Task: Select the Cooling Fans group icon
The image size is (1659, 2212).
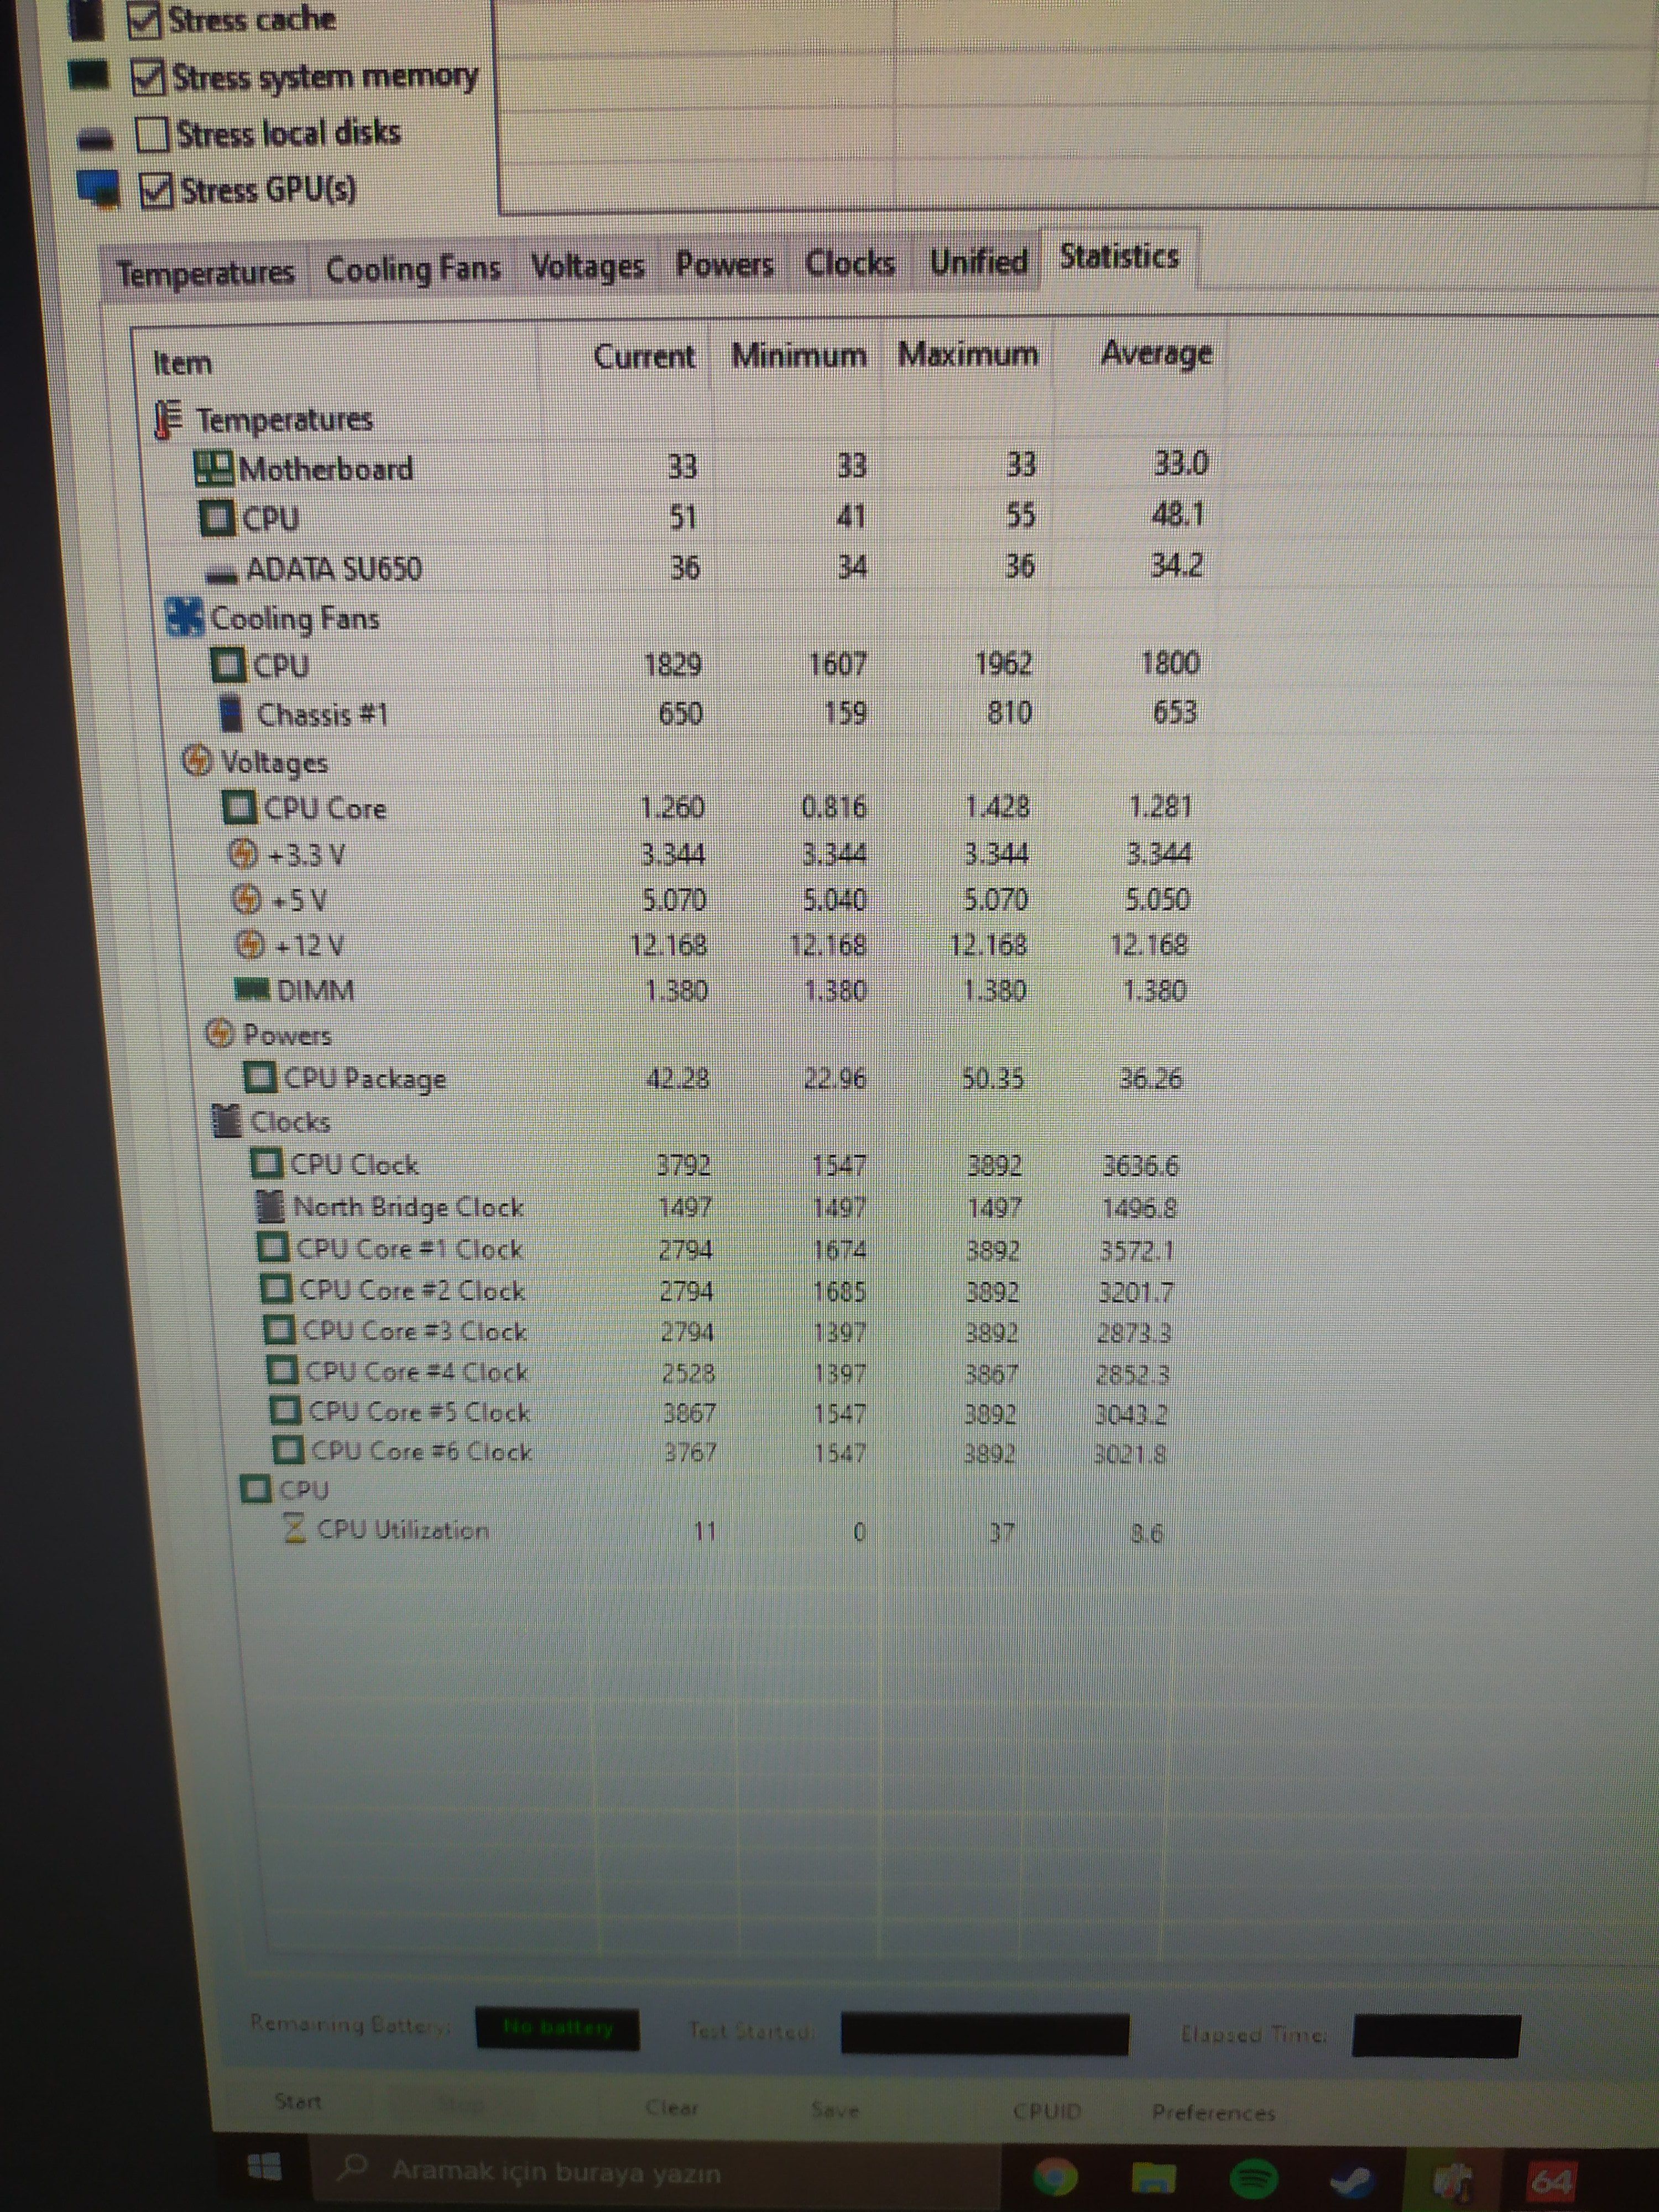Action: (184, 617)
